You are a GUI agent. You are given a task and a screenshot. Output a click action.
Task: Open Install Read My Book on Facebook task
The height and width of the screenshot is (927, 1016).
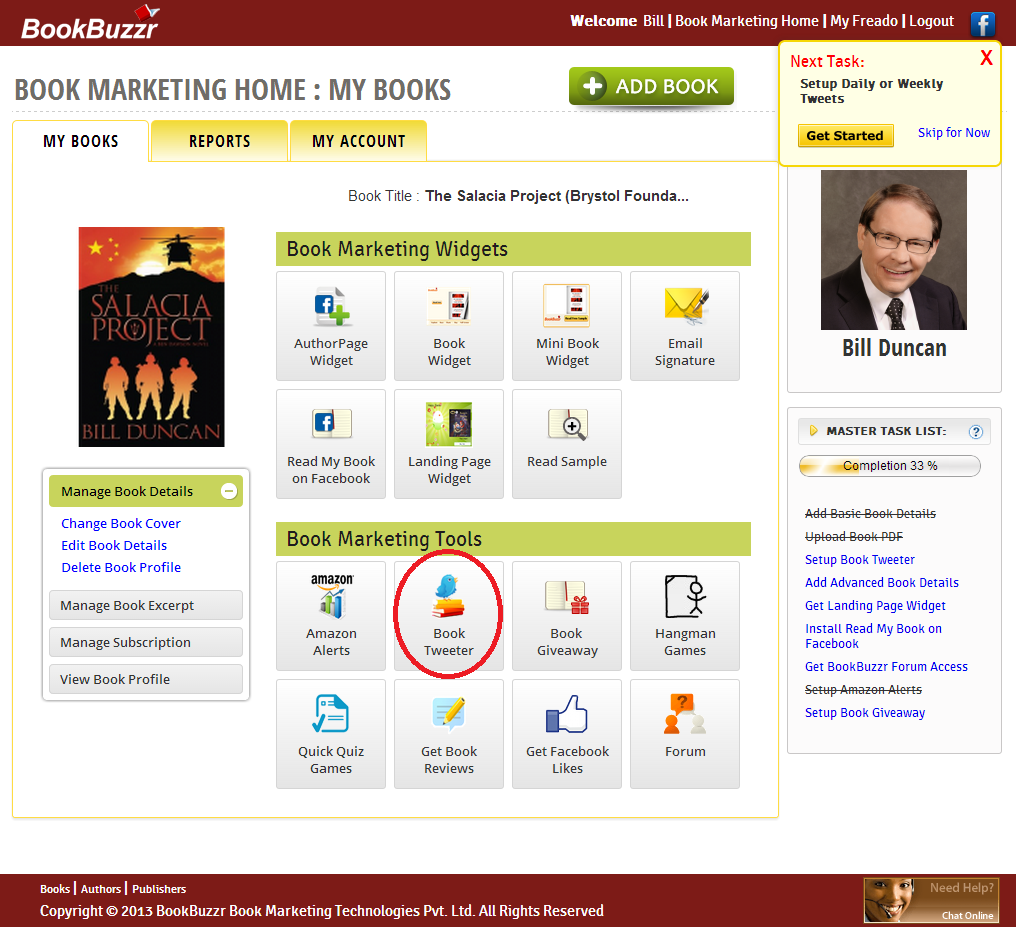coord(873,635)
